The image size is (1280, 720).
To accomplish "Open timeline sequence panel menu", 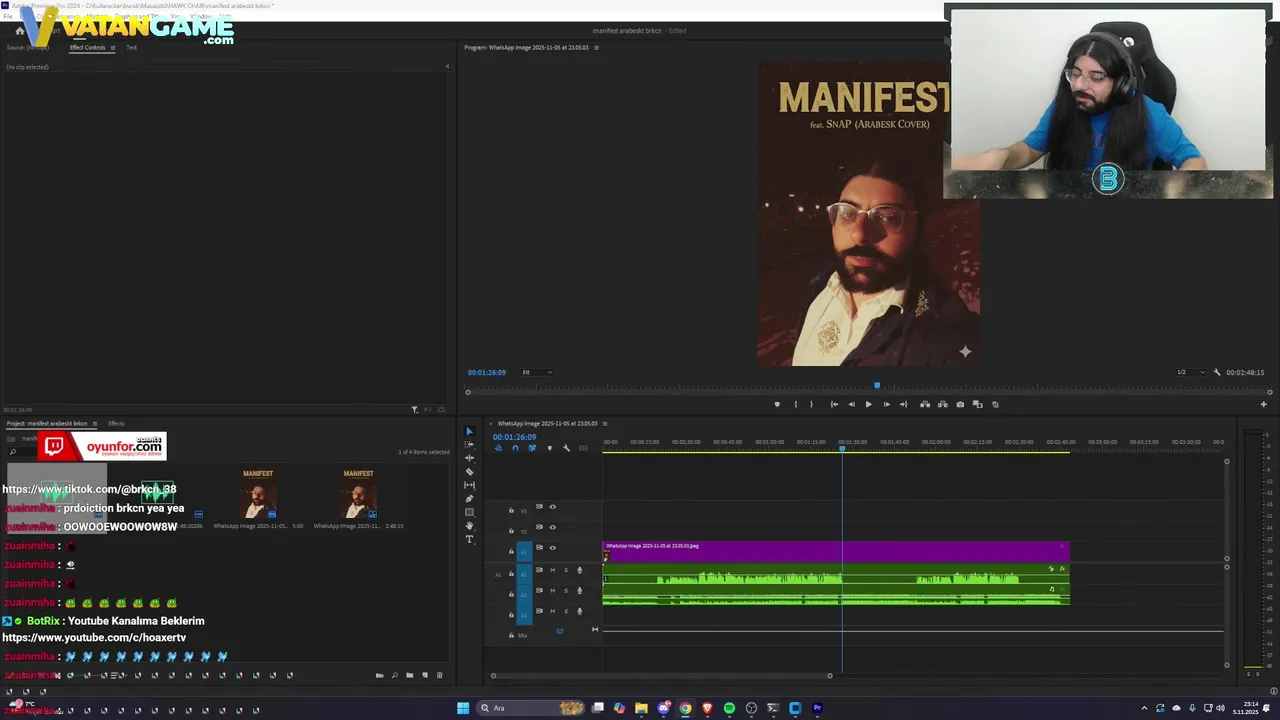I will tap(604, 423).
